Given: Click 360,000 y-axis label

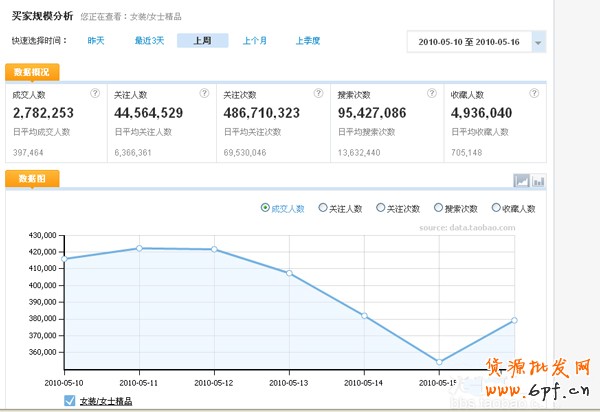Looking at the screenshot, I should 42,352.
